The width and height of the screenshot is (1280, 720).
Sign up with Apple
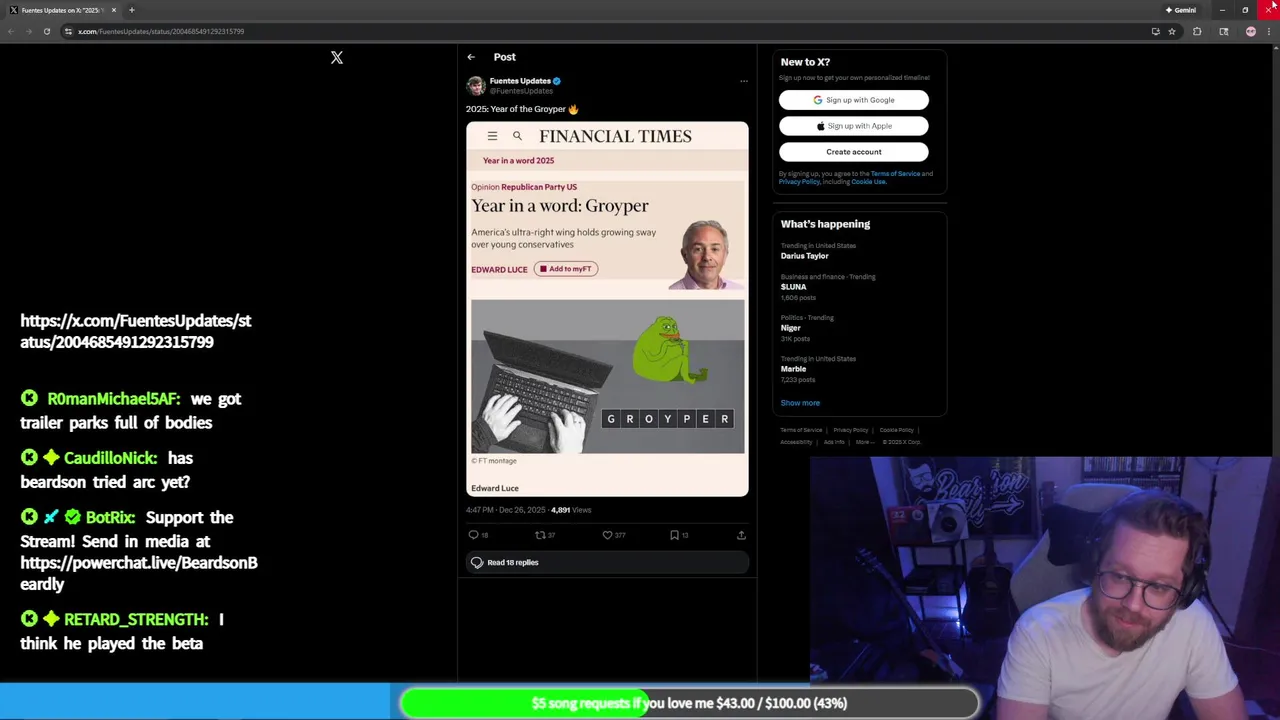pyautogui.click(x=854, y=126)
